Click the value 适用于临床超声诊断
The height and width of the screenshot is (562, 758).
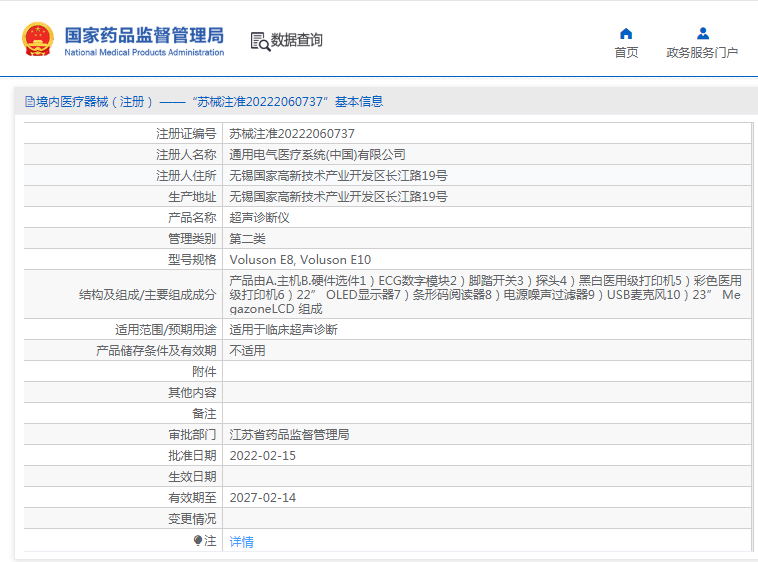[x=283, y=330]
